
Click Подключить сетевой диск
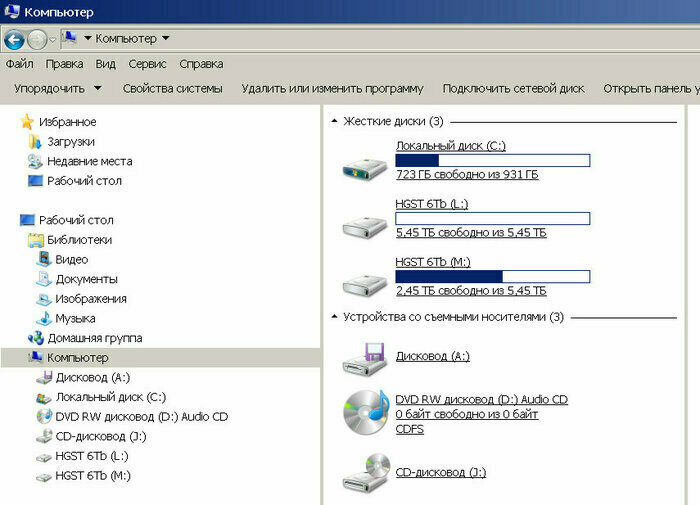pyautogui.click(x=513, y=88)
